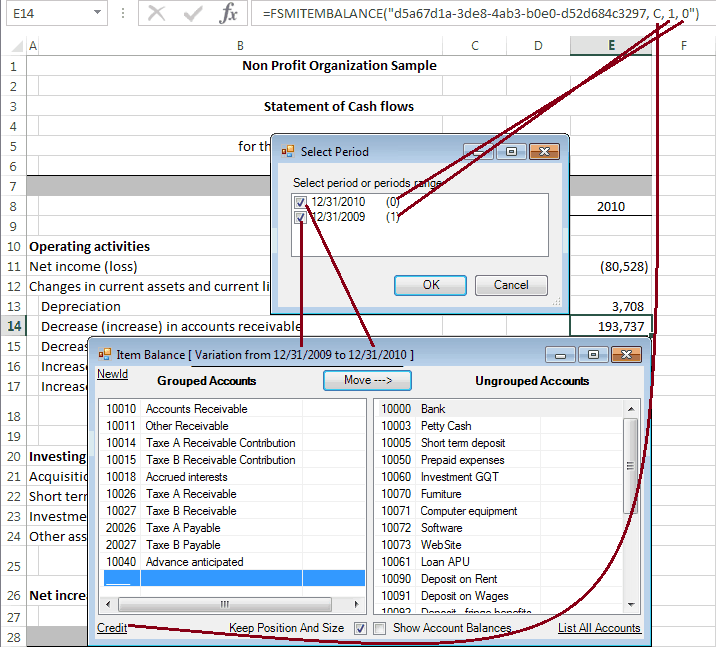Click the Item Balance window title icon
This screenshot has height=647, width=716.
(x=105, y=354)
